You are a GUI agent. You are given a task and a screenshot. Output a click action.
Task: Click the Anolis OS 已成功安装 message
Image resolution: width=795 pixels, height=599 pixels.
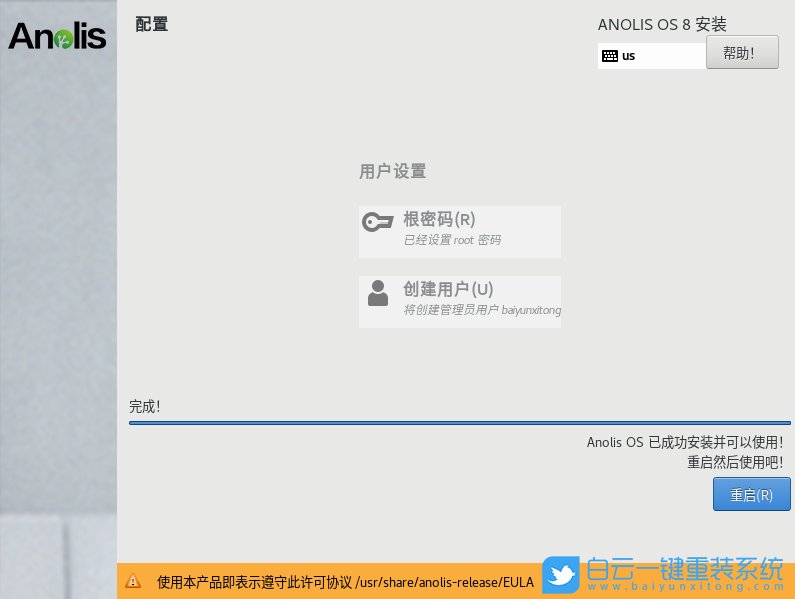point(685,442)
